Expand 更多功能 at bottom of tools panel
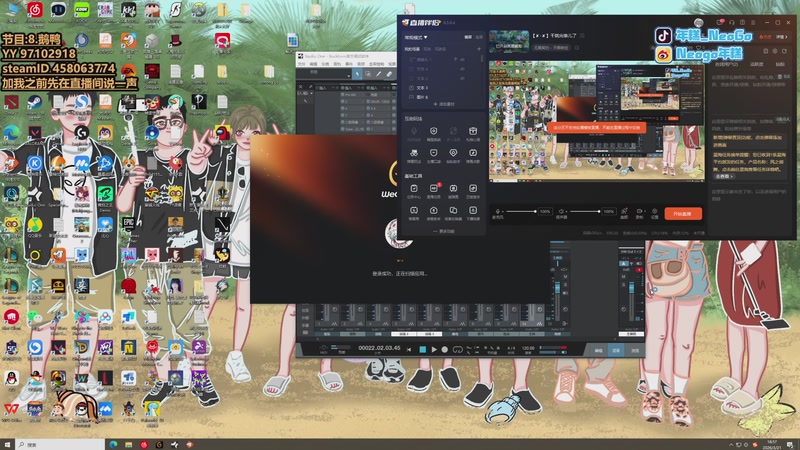The height and width of the screenshot is (450, 800). [x=444, y=231]
